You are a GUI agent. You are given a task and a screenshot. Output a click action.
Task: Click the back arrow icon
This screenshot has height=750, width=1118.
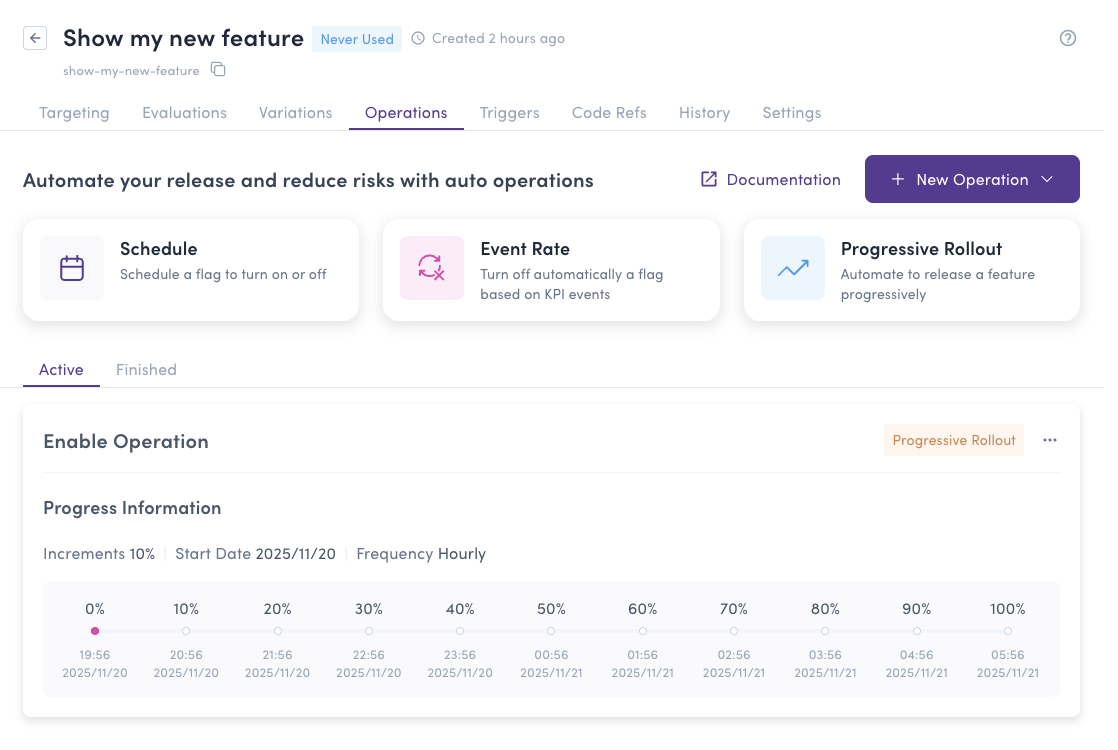pos(35,39)
